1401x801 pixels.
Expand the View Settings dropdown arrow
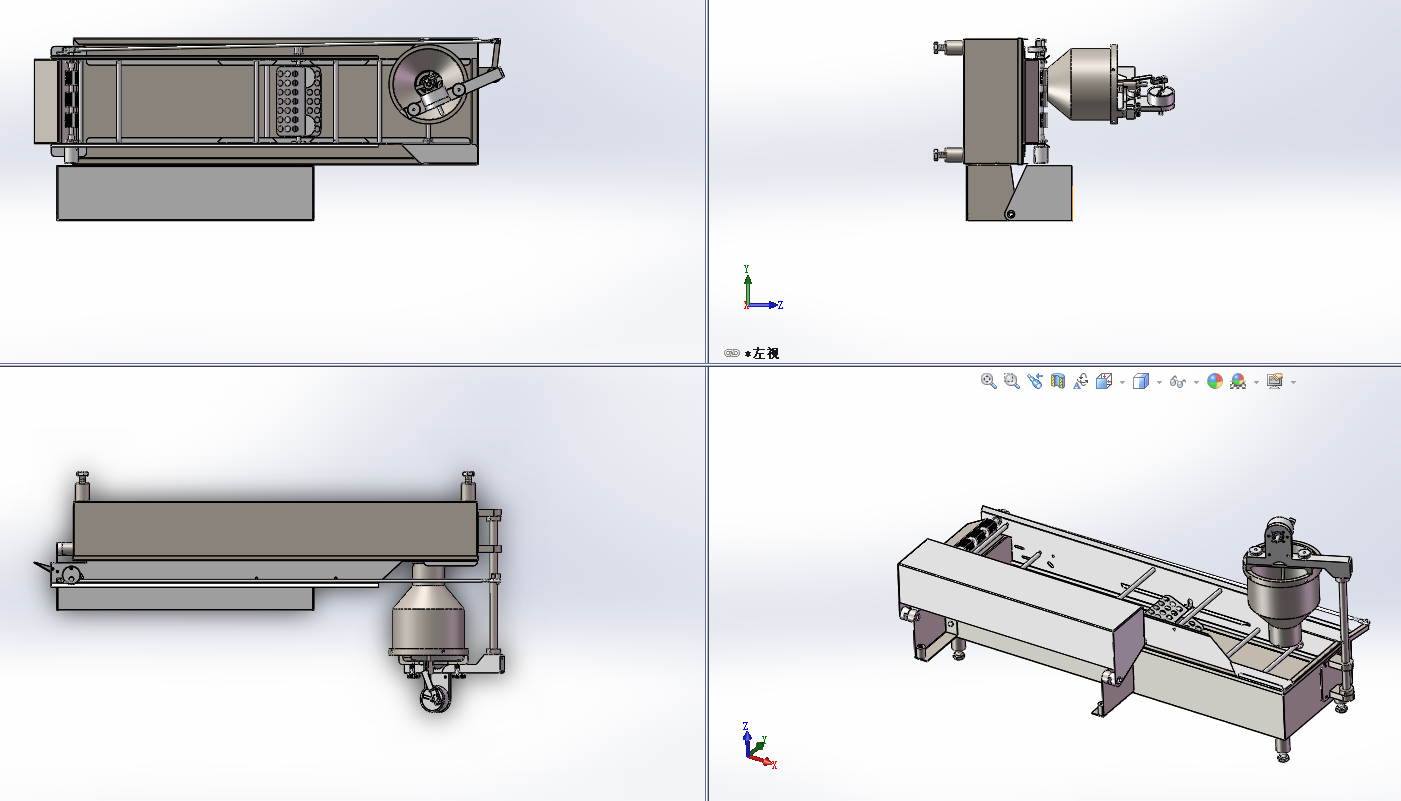1293,382
